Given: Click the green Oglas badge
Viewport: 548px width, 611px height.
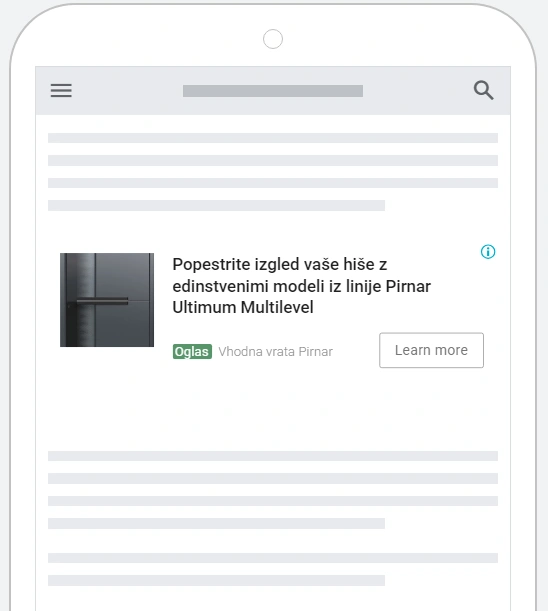Looking at the screenshot, I should (x=192, y=351).
